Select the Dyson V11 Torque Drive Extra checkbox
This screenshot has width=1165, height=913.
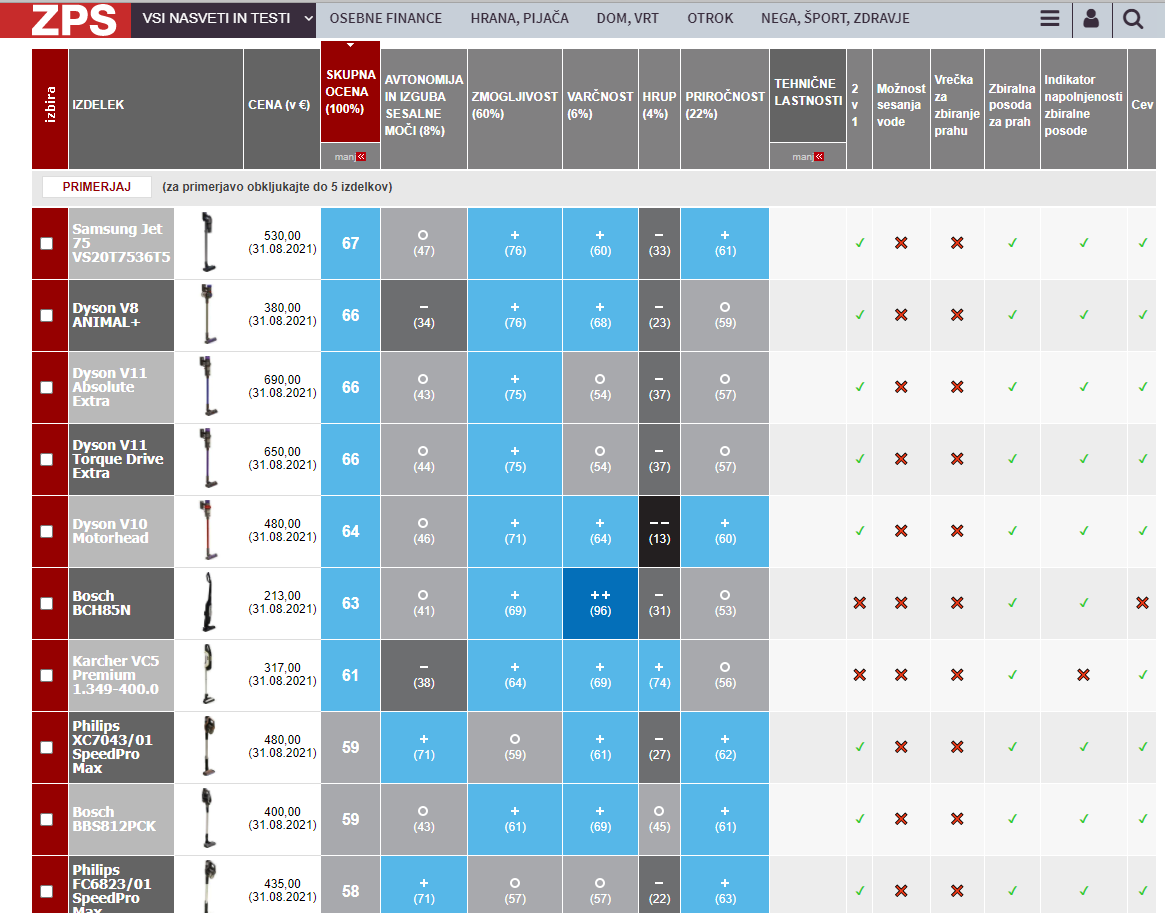(x=47, y=460)
